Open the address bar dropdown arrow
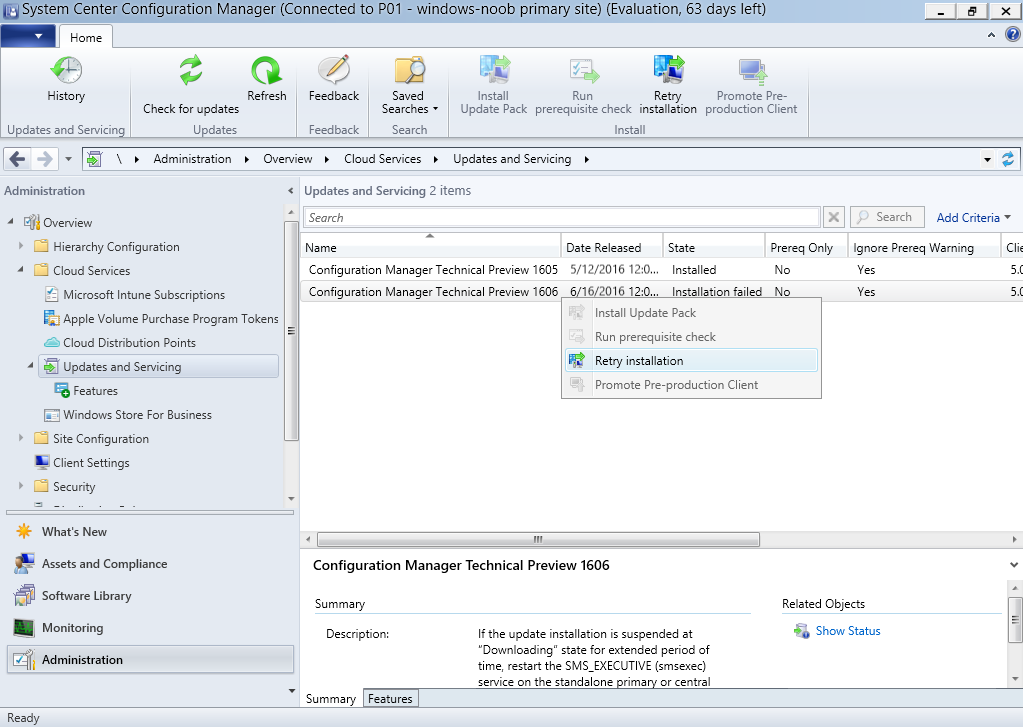The width and height of the screenshot is (1023, 727). [x=987, y=159]
